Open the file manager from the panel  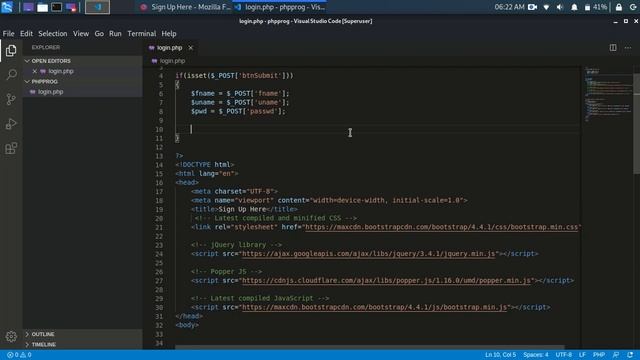click(42, 7)
